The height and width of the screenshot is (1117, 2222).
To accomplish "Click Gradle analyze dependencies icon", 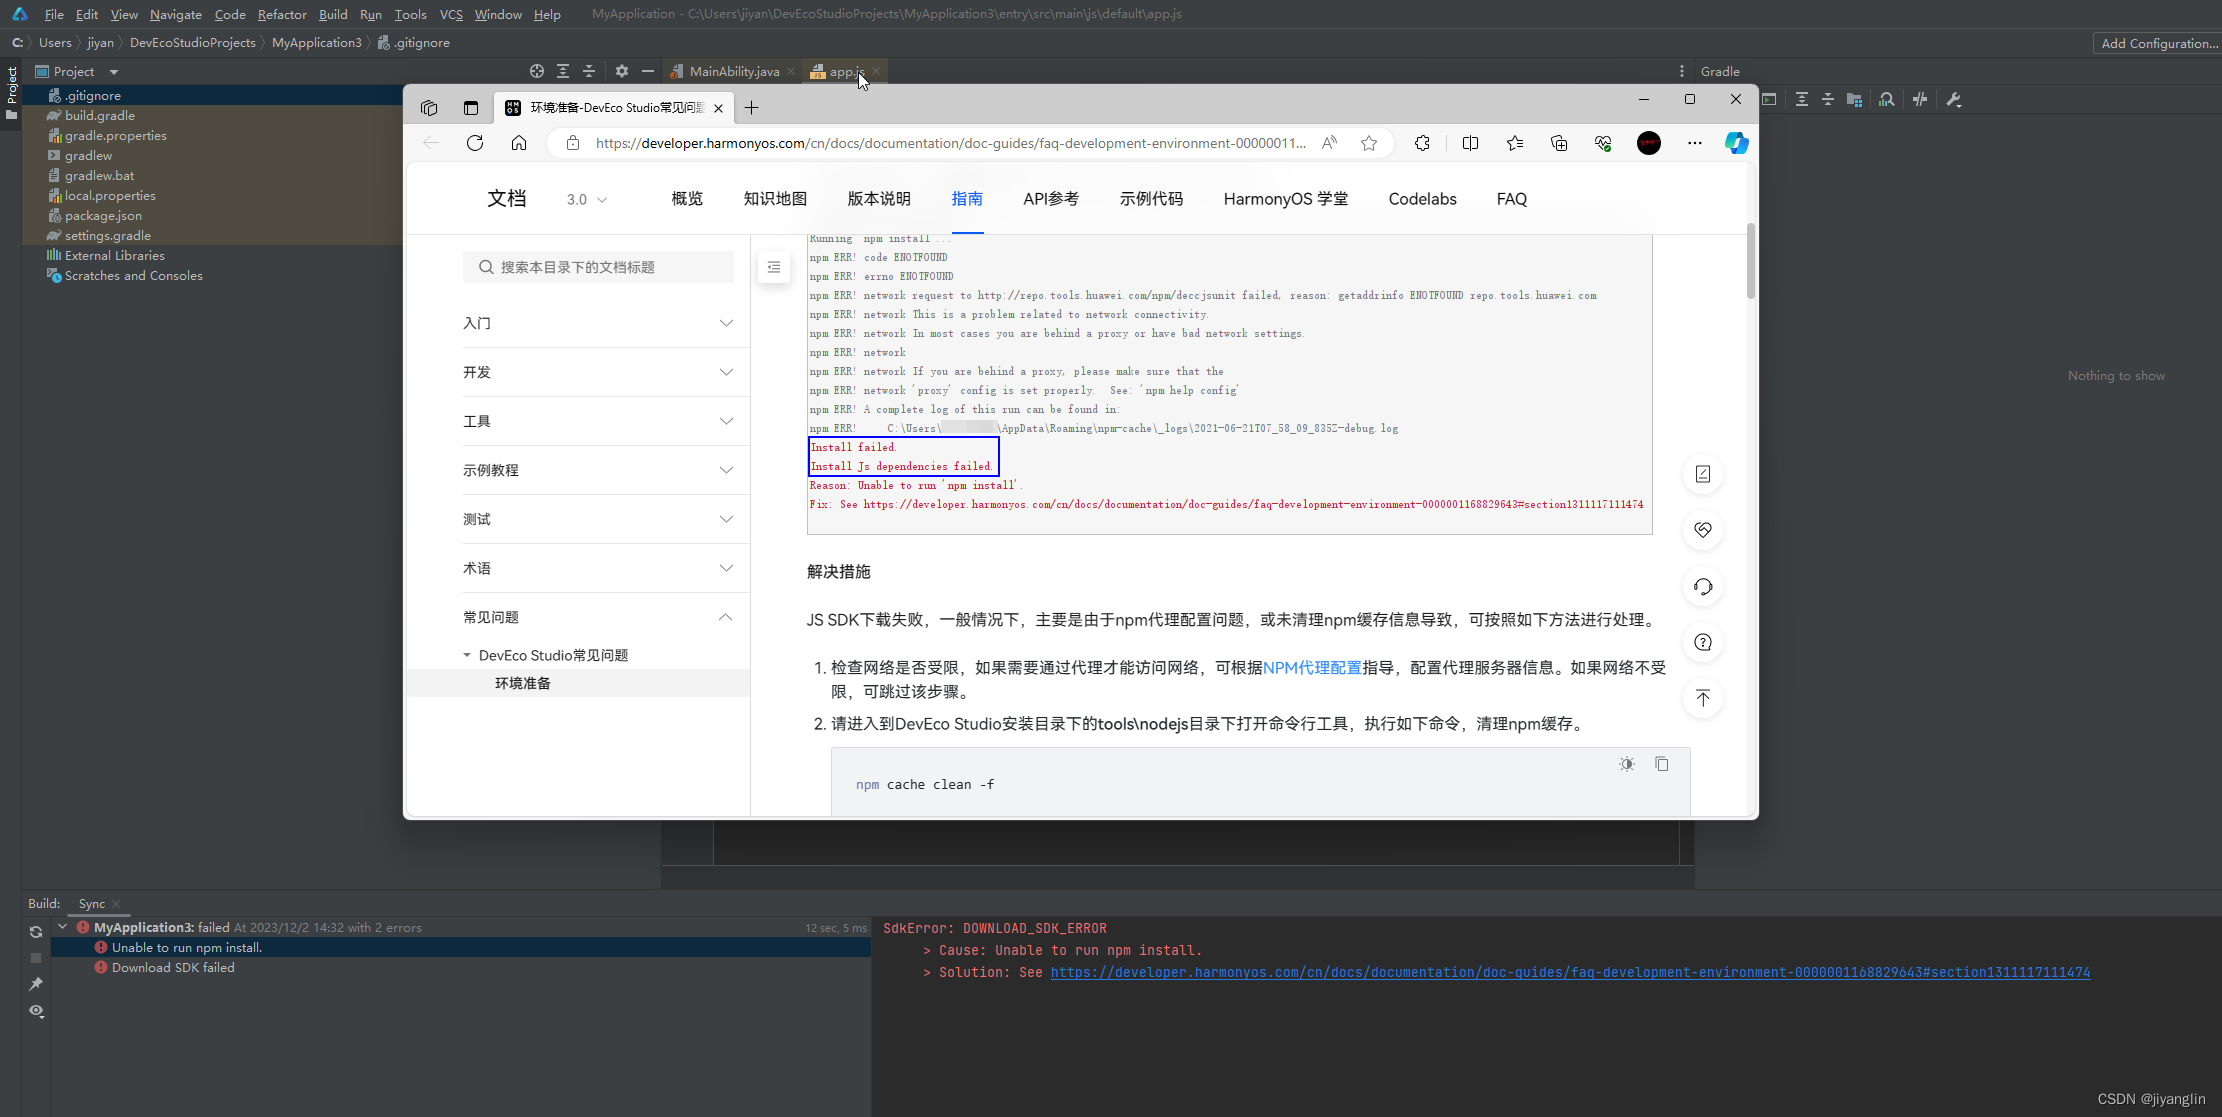I will (1886, 100).
